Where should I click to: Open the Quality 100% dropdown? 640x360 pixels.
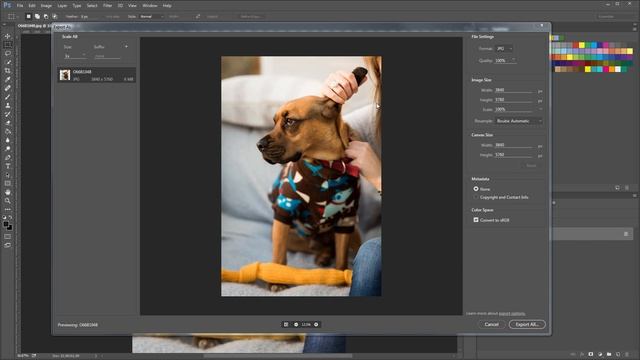point(505,60)
